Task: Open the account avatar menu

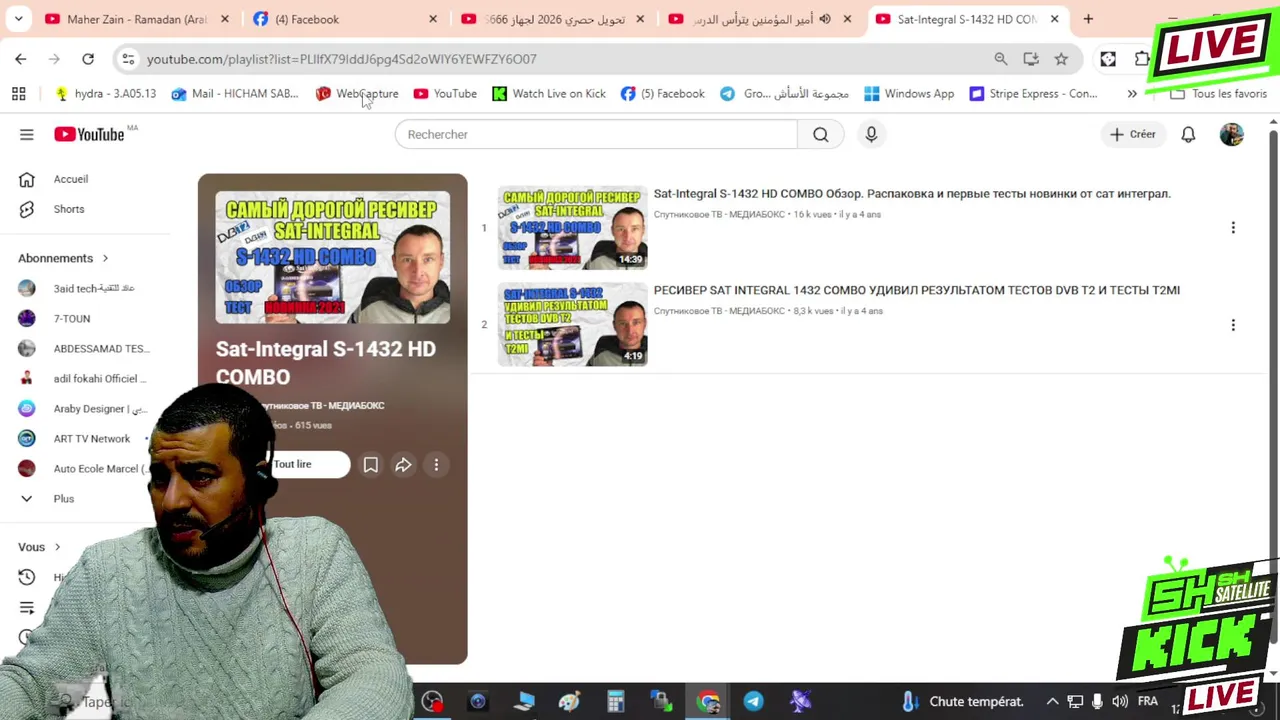Action: click(1232, 134)
